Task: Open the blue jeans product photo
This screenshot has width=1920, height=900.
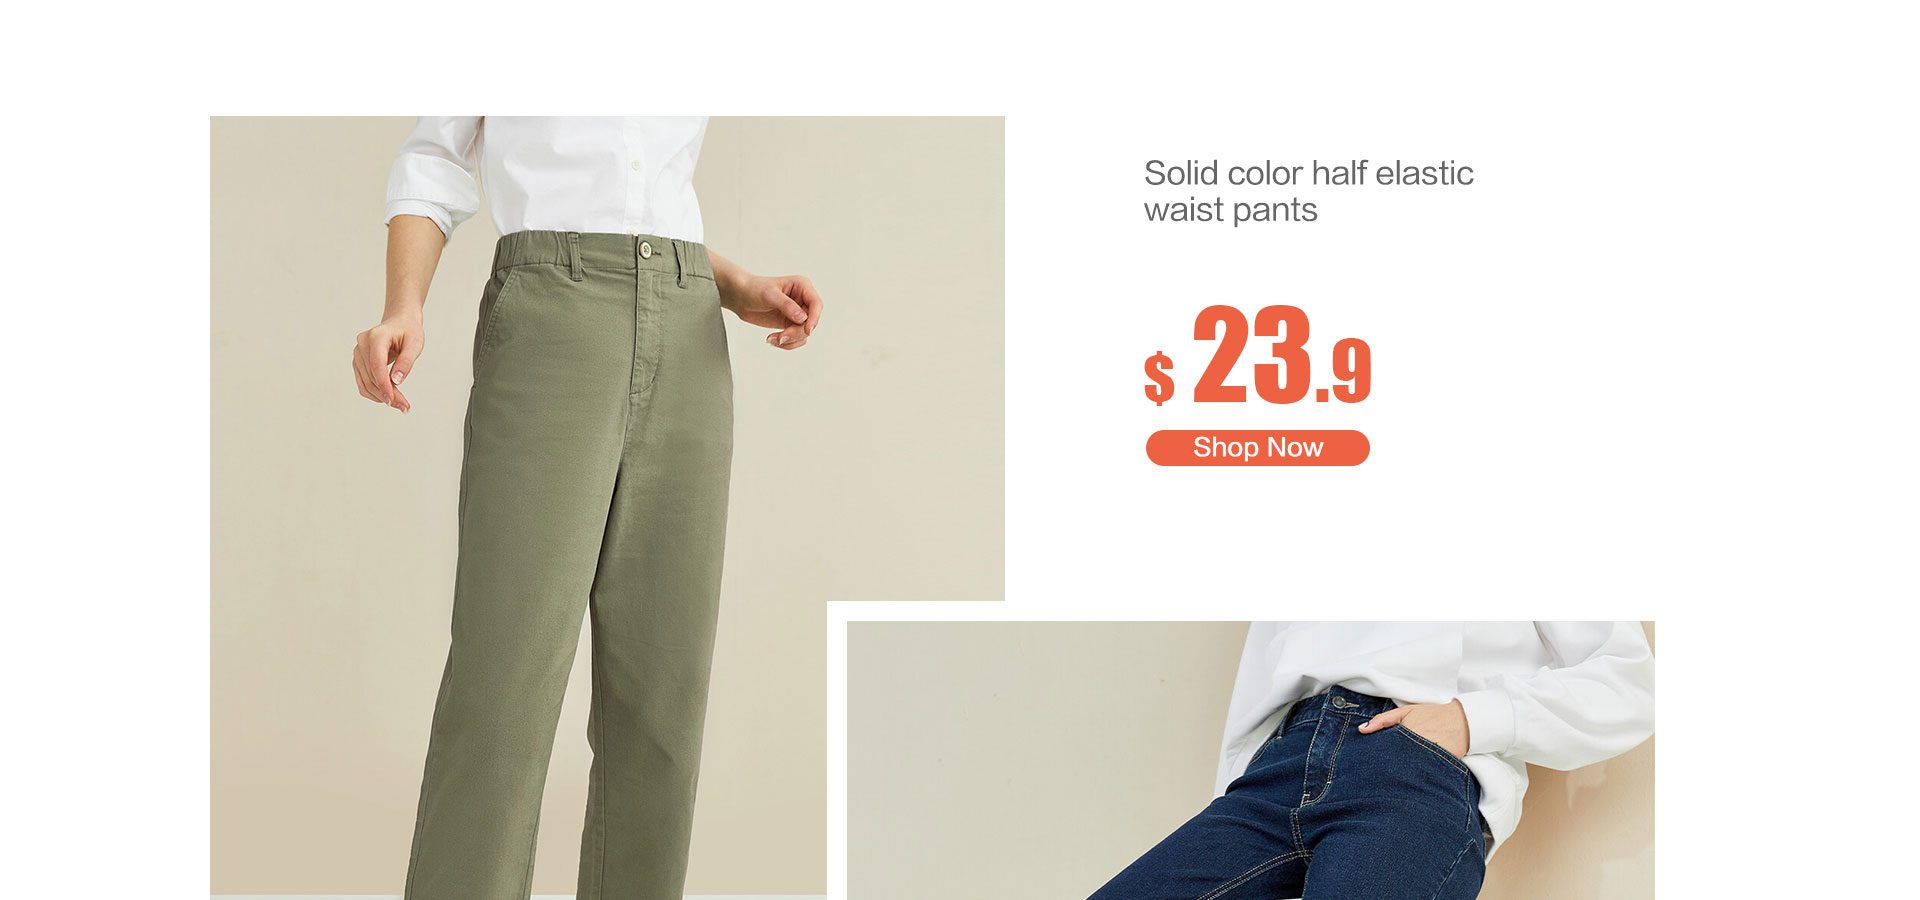Action: click(x=1250, y=760)
